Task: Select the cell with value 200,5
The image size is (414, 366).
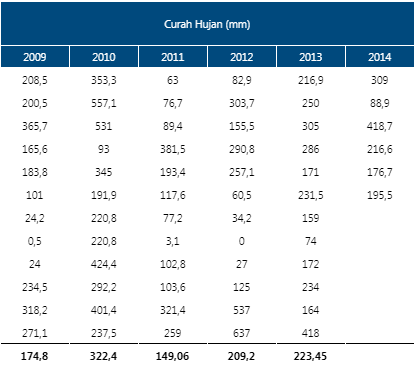Action: pyautogui.click(x=35, y=103)
